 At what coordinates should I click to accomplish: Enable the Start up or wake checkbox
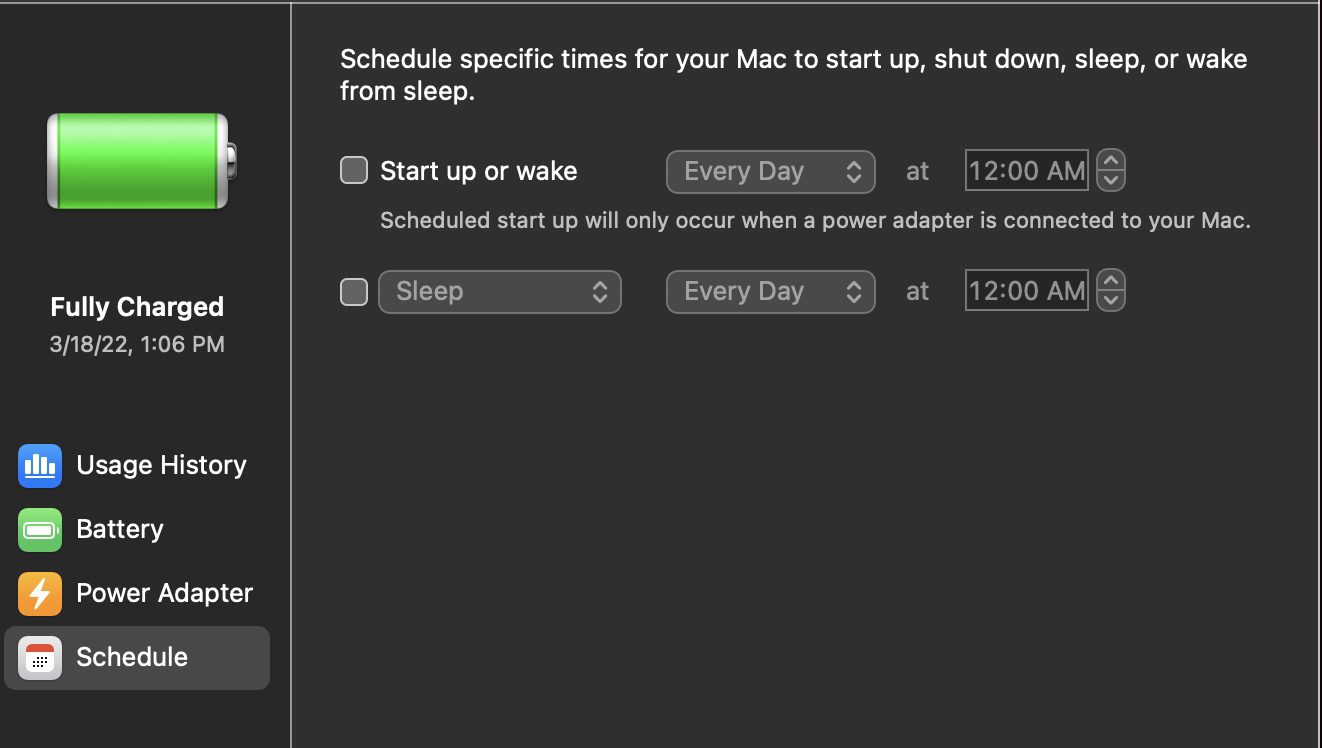(354, 171)
